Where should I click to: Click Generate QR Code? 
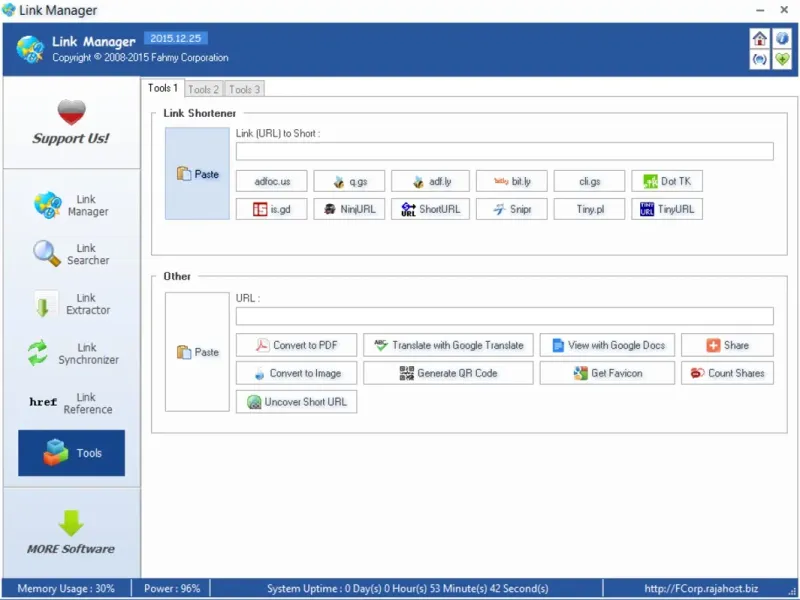point(448,373)
